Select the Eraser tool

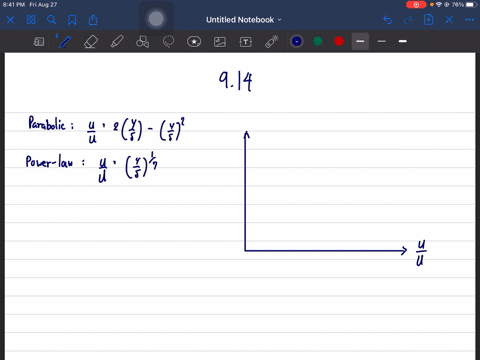tap(91, 42)
